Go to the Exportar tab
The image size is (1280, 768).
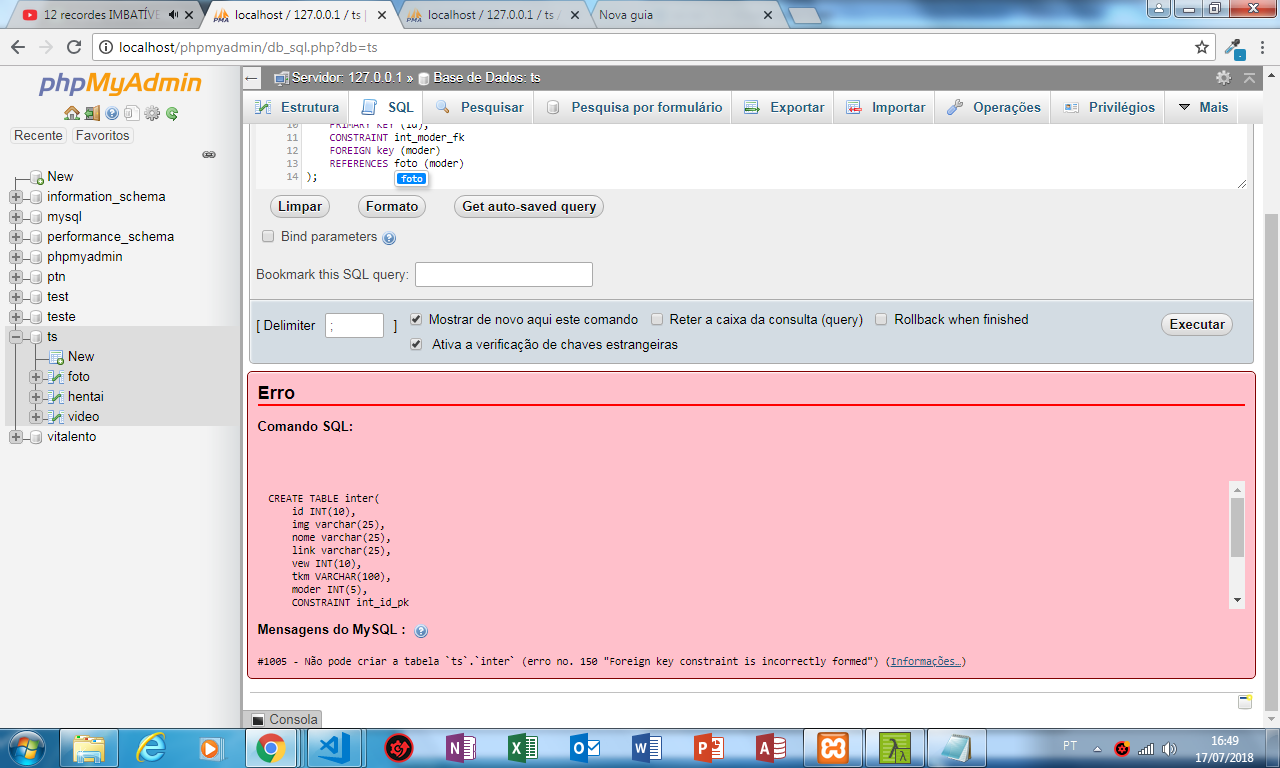point(784,107)
